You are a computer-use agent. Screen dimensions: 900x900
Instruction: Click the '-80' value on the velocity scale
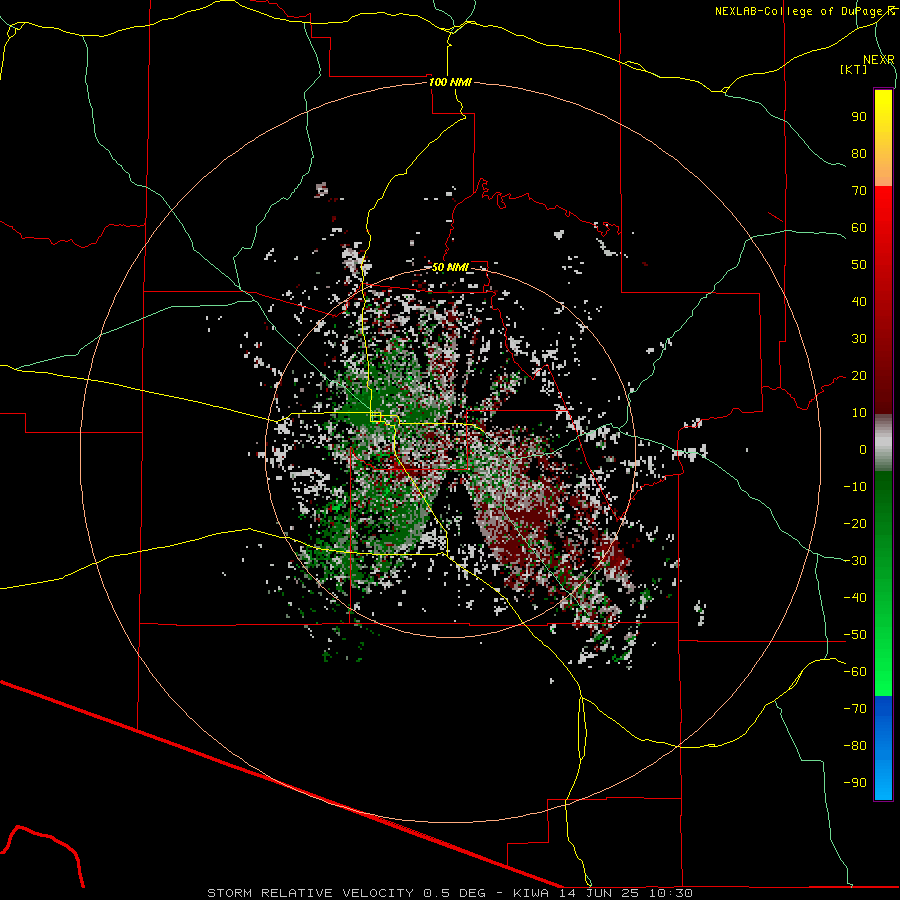(855, 746)
